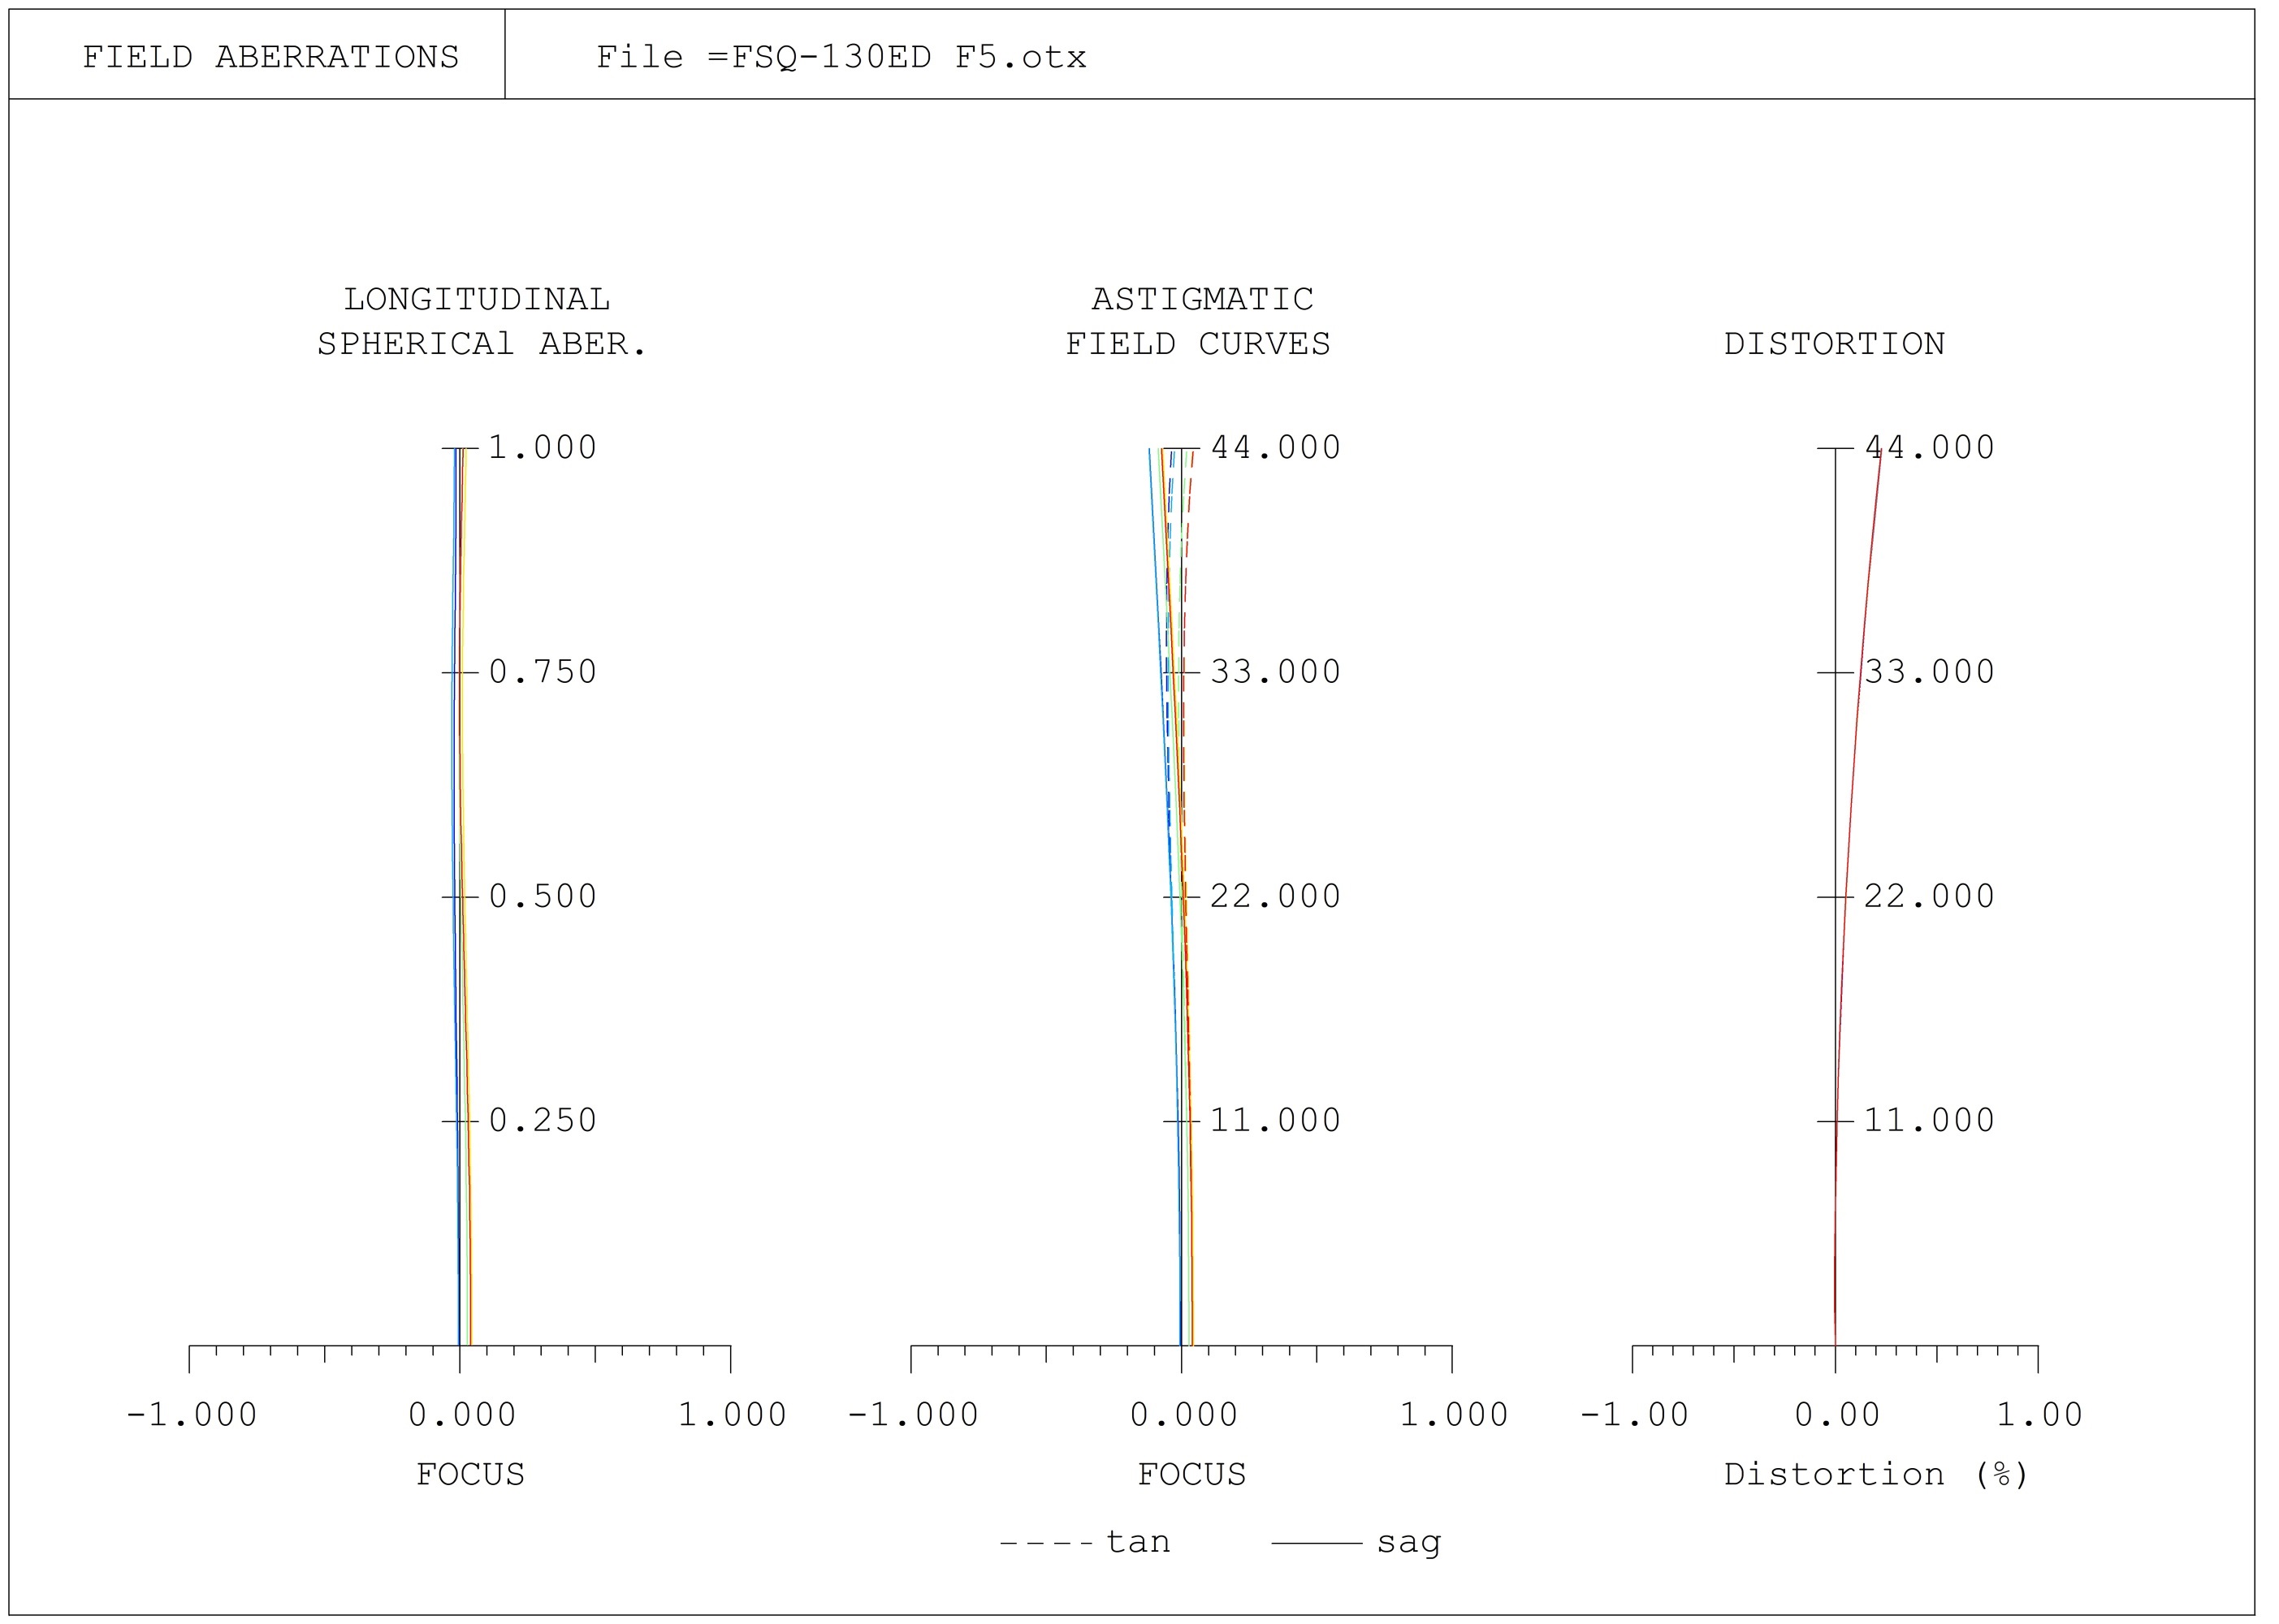Click the 0.500 tick label on spherical plot
This screenshot has width=2279, height=1624.
(542, 895)
